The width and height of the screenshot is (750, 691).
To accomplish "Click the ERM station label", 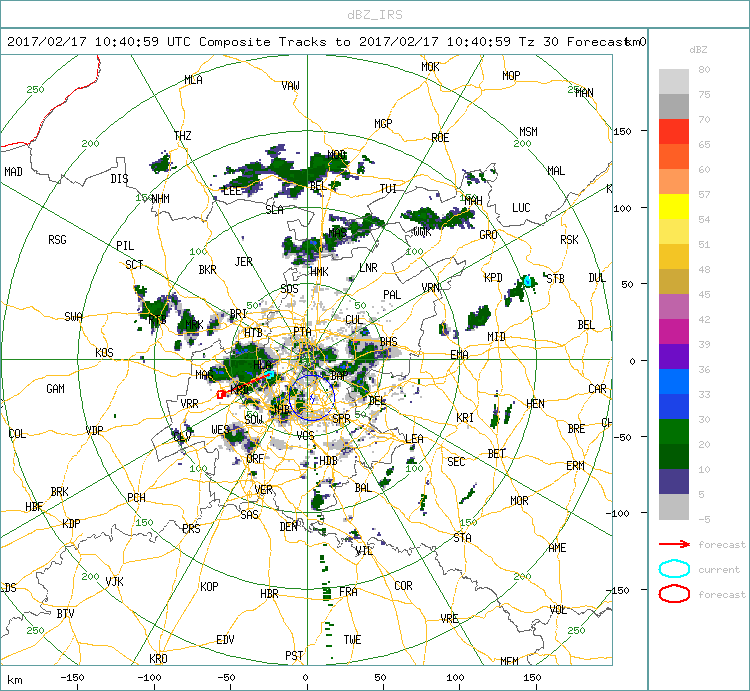I will (575, 465).
